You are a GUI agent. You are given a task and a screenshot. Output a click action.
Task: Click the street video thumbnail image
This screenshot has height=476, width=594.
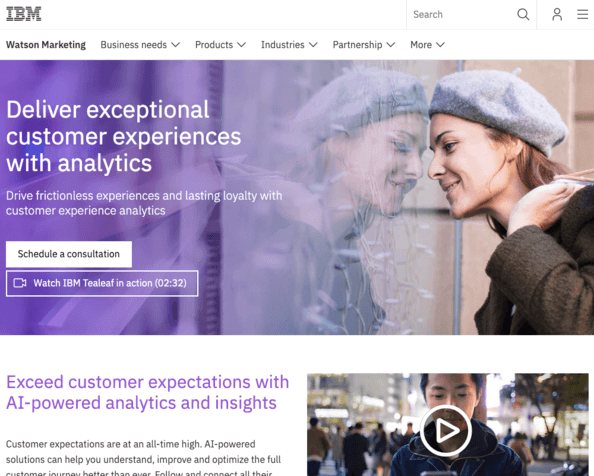pos(448,424)
